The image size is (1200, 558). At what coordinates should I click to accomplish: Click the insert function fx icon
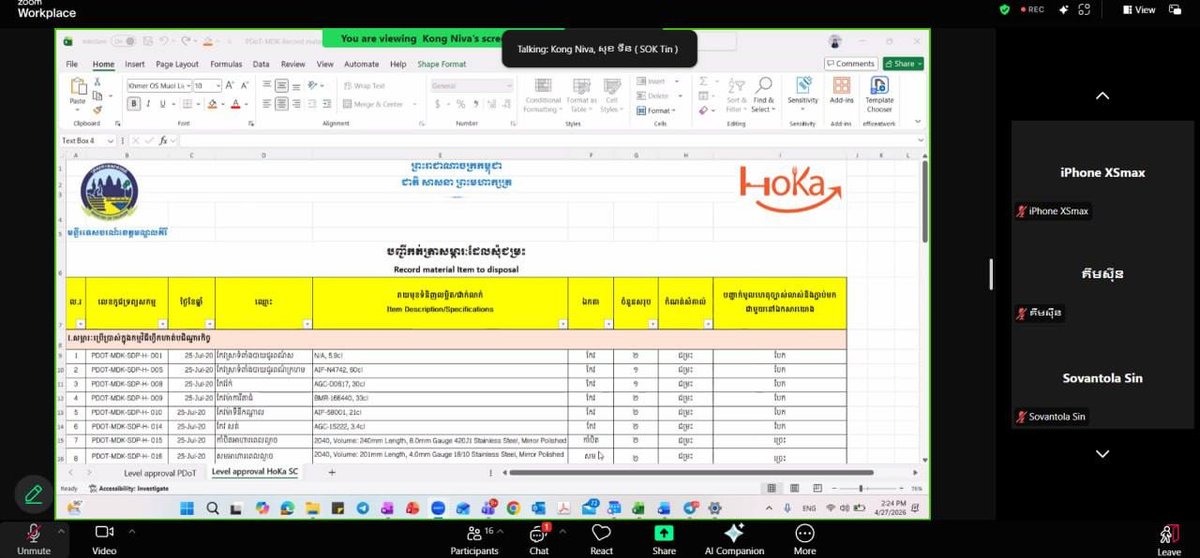pyautogui.click(x=162, y=141)
